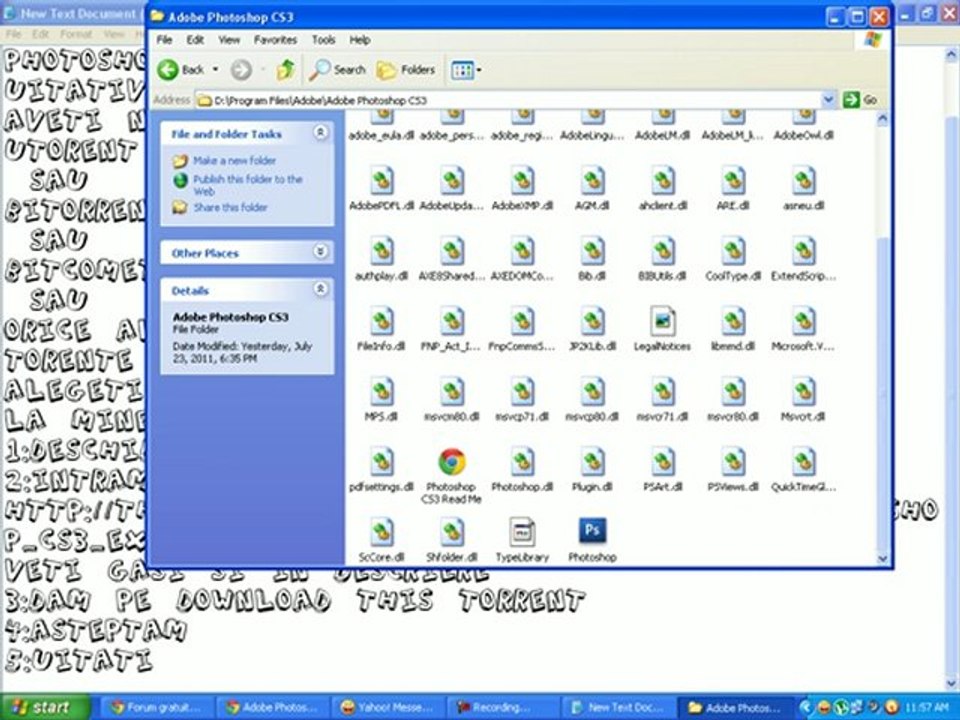This screenshot has width=960, height=720.
Task: Select ARE.dll file icon
Action: click(x=733, y=181)
